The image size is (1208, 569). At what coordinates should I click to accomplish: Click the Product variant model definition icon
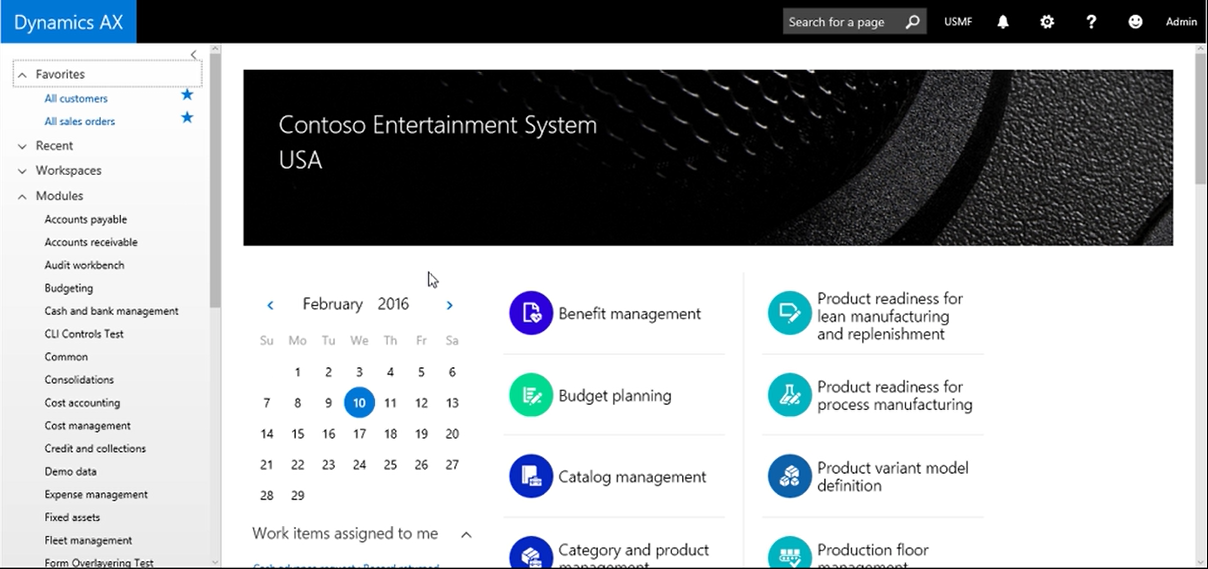(x=789, y=476)
